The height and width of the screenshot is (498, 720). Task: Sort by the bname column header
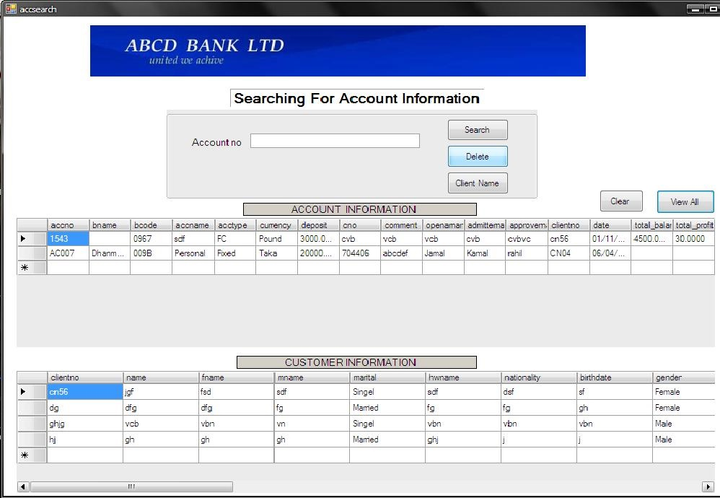coord(110,225)
